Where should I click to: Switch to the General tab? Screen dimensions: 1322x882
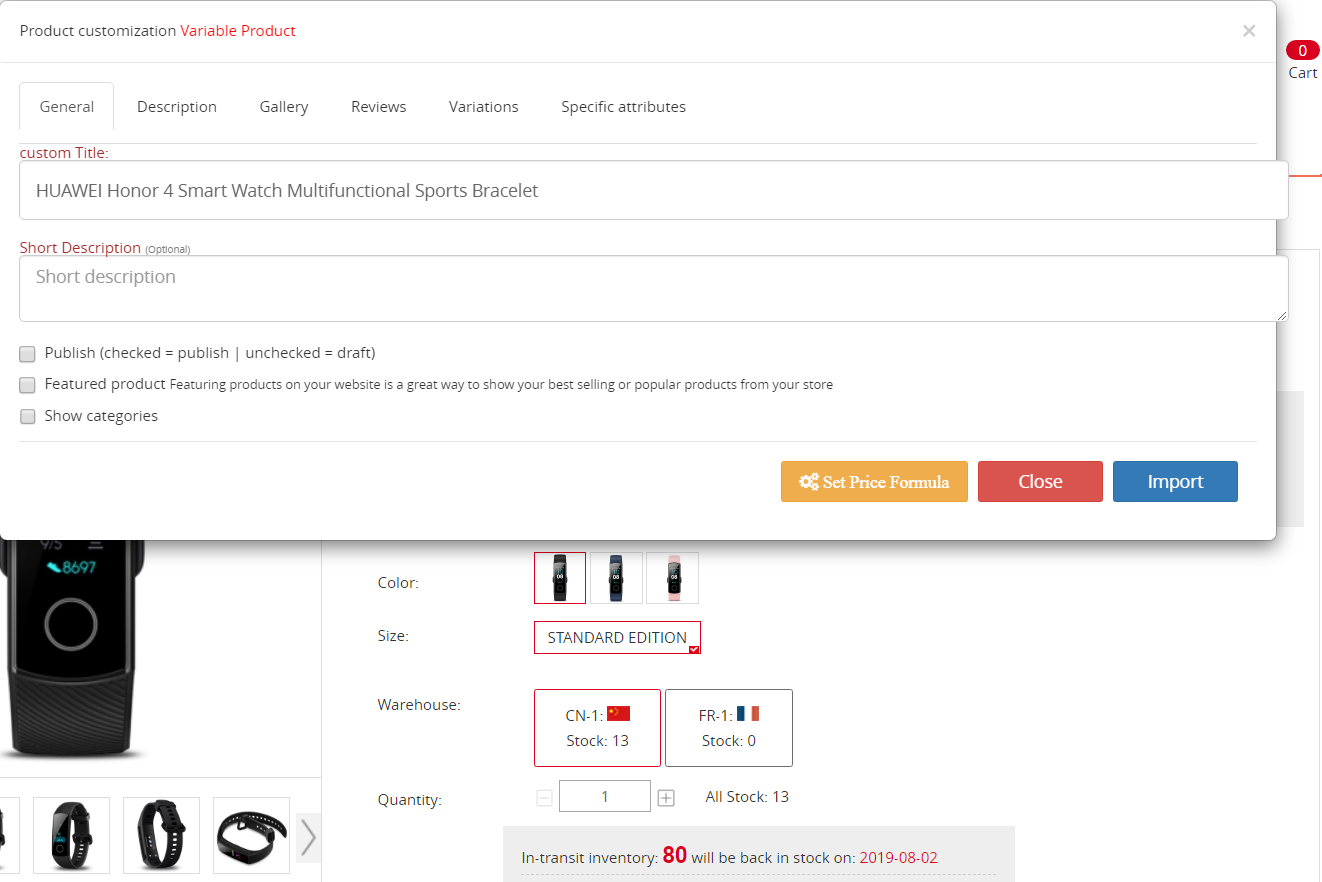point(67,107)
